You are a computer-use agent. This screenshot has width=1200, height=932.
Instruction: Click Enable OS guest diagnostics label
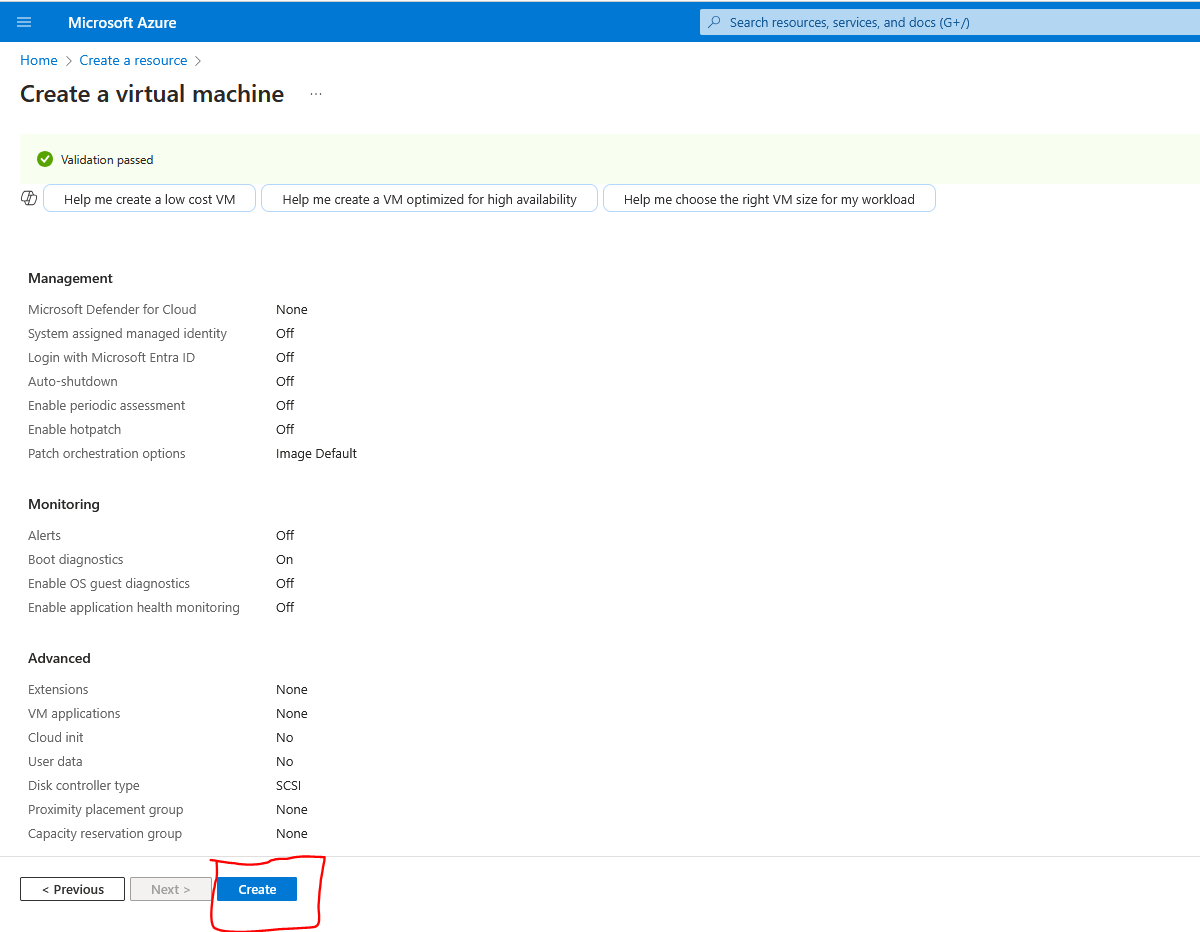109,583
